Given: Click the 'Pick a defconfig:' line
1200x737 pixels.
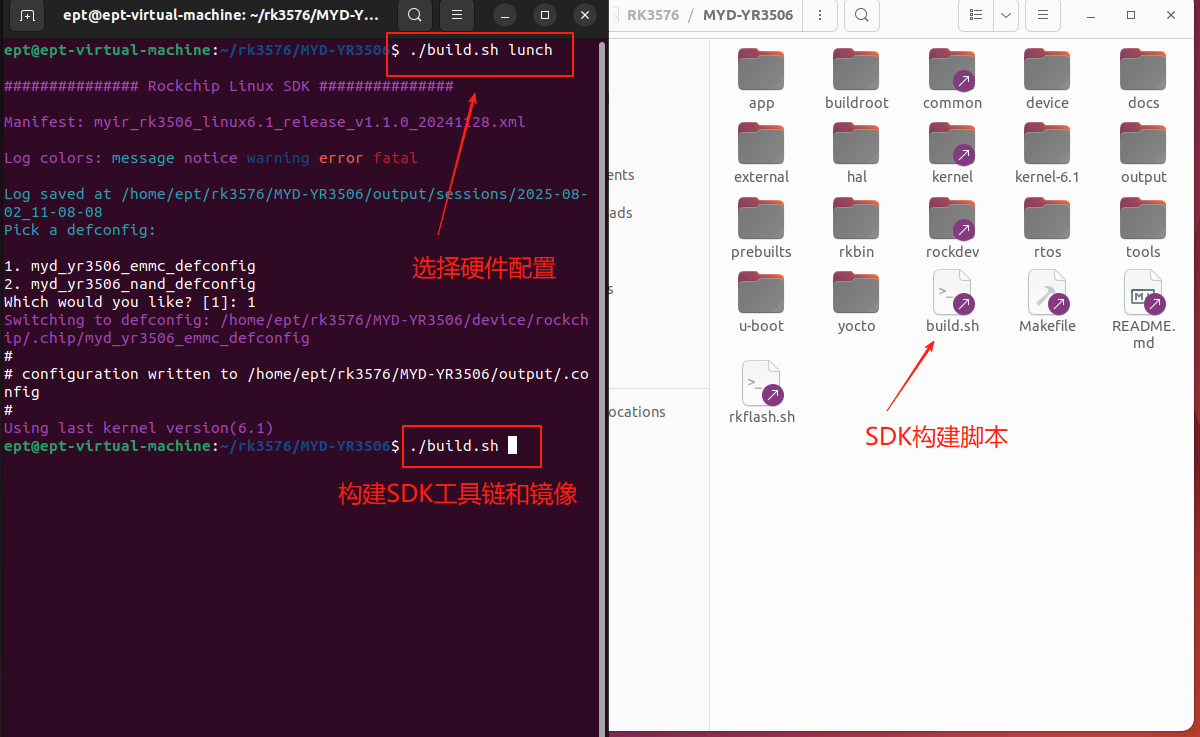Looking at the screenshot, I should (x=80, y=230).
